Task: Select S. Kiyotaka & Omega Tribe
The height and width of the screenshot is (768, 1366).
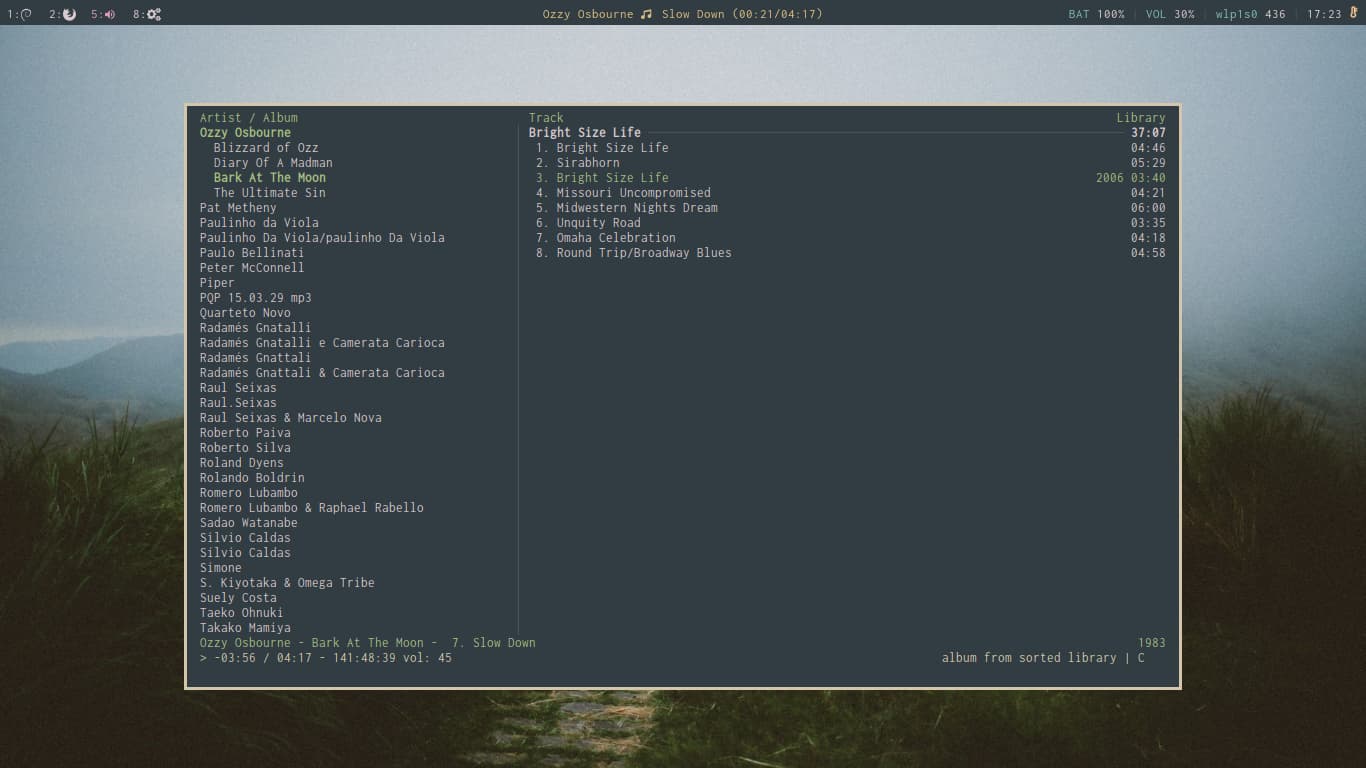Action: point(287,582)
